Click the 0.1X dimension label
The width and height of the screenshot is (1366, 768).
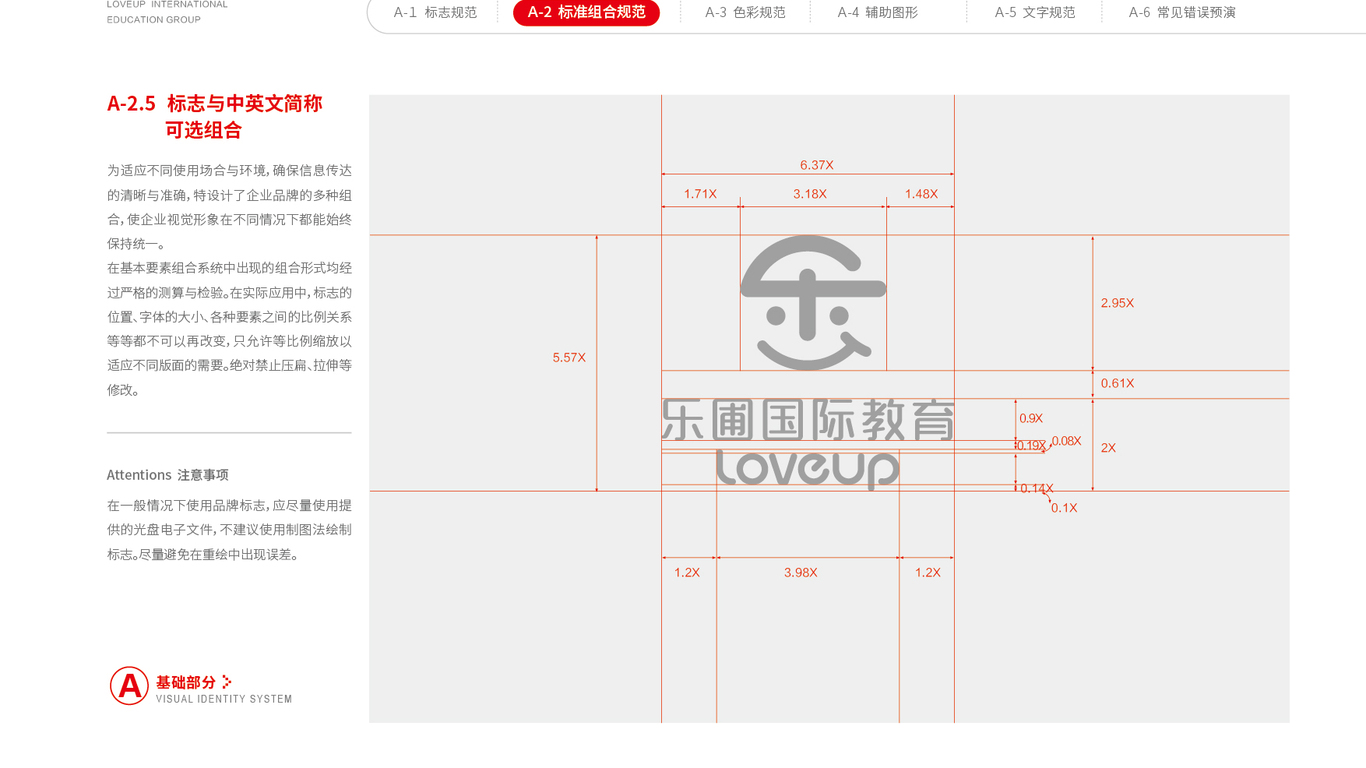1064,508
